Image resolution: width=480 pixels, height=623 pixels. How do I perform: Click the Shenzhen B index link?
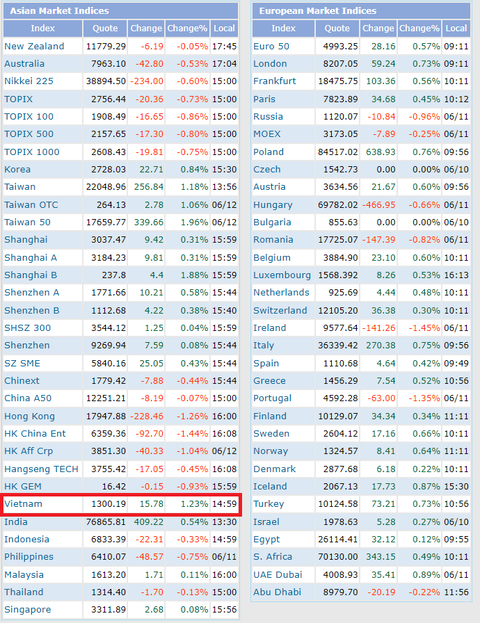click(x=32, y=310)
